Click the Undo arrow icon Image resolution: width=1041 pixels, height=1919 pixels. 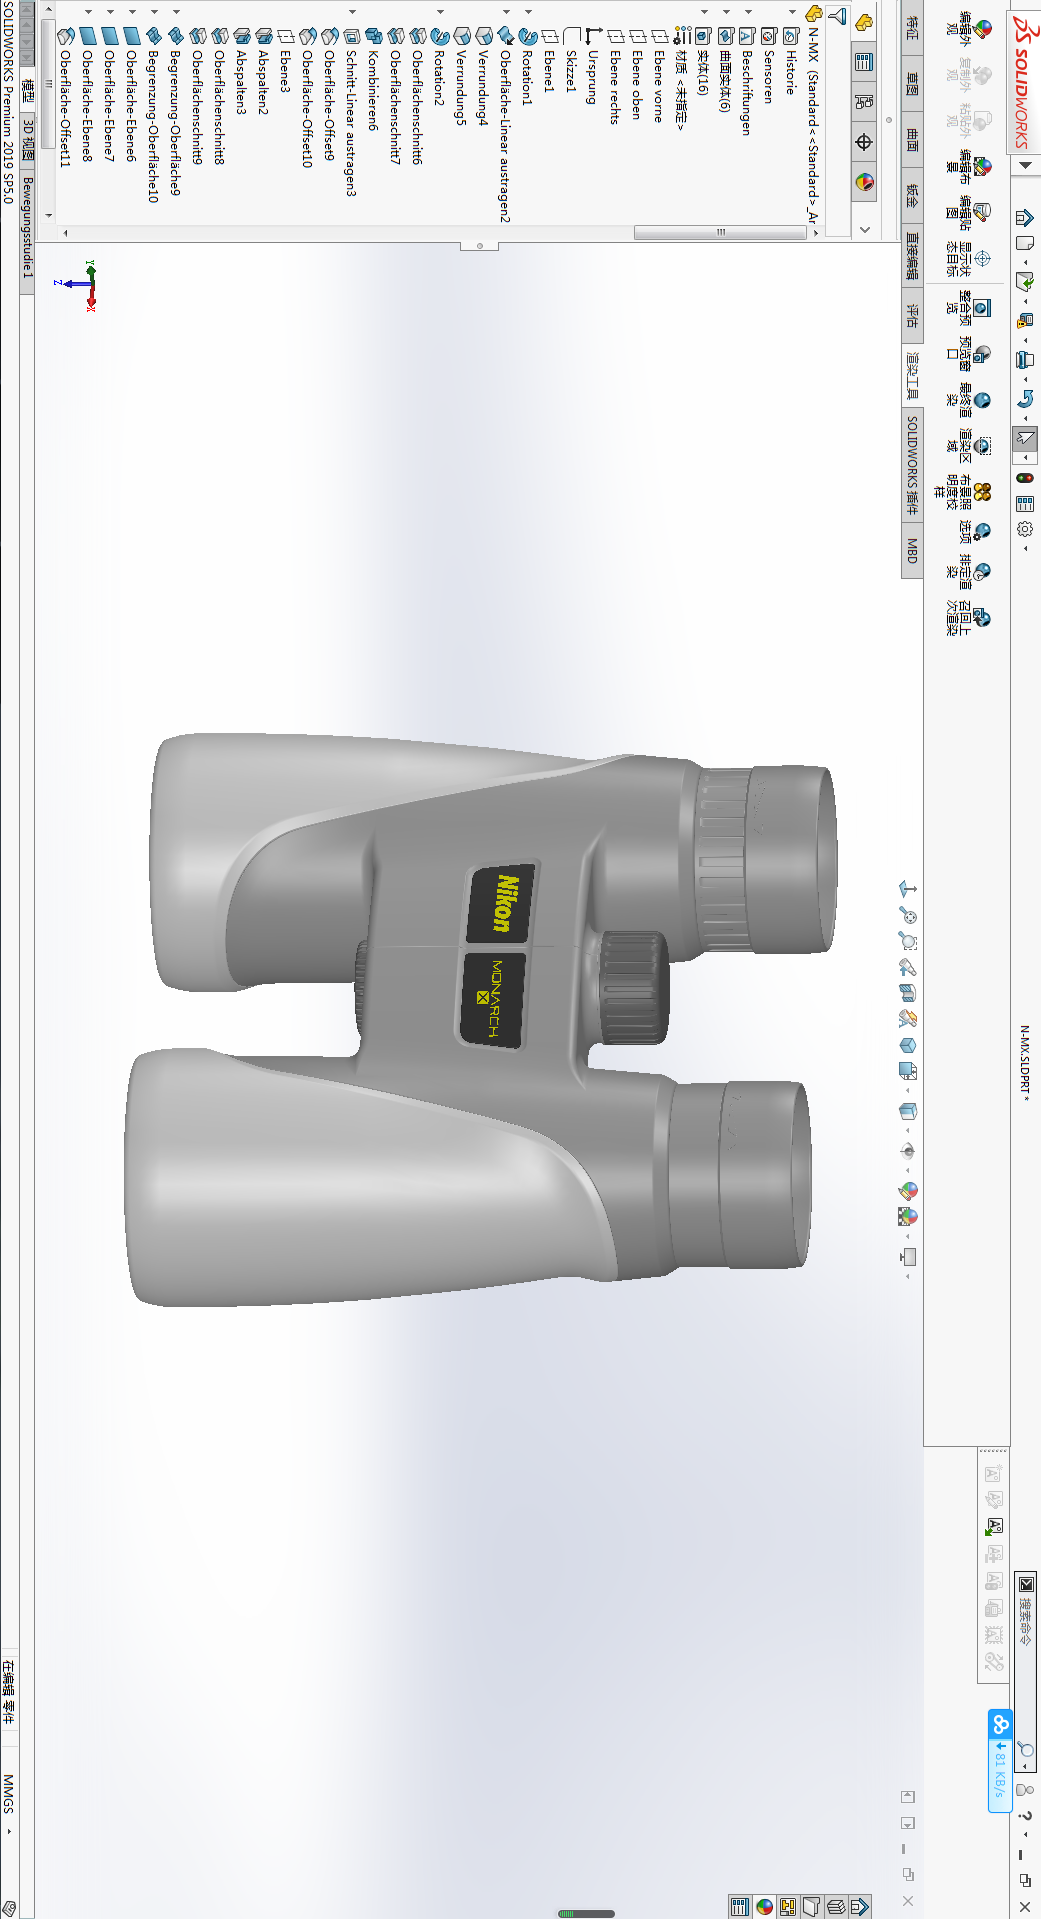tap(1024, 399)
